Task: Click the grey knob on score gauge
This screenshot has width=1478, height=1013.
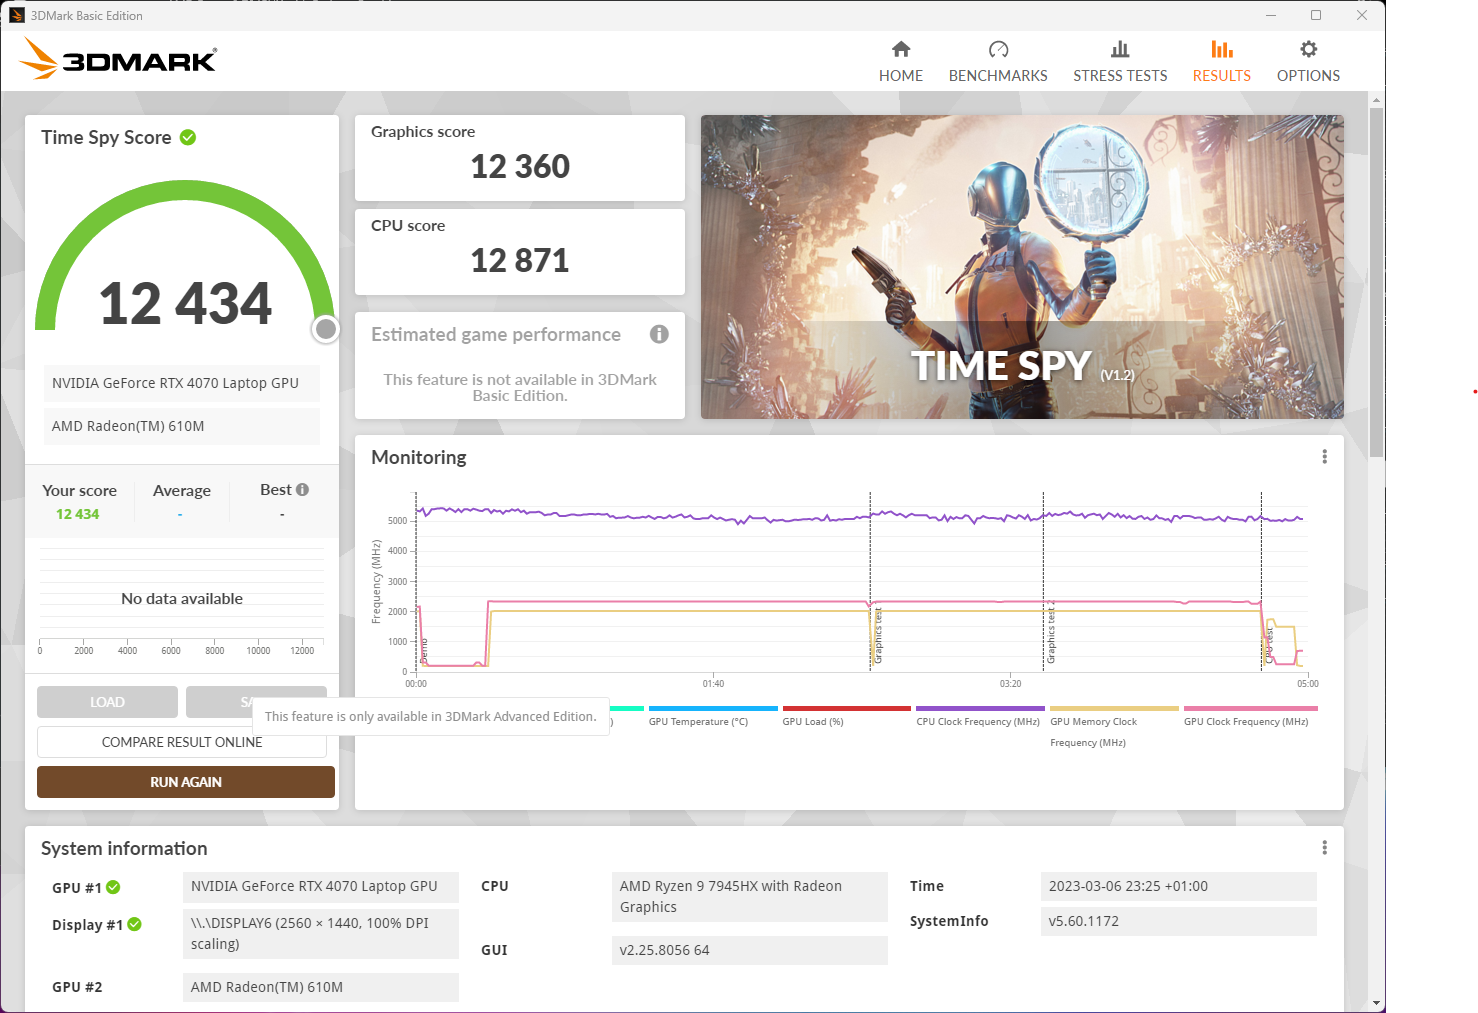Action: click(325, 329)
